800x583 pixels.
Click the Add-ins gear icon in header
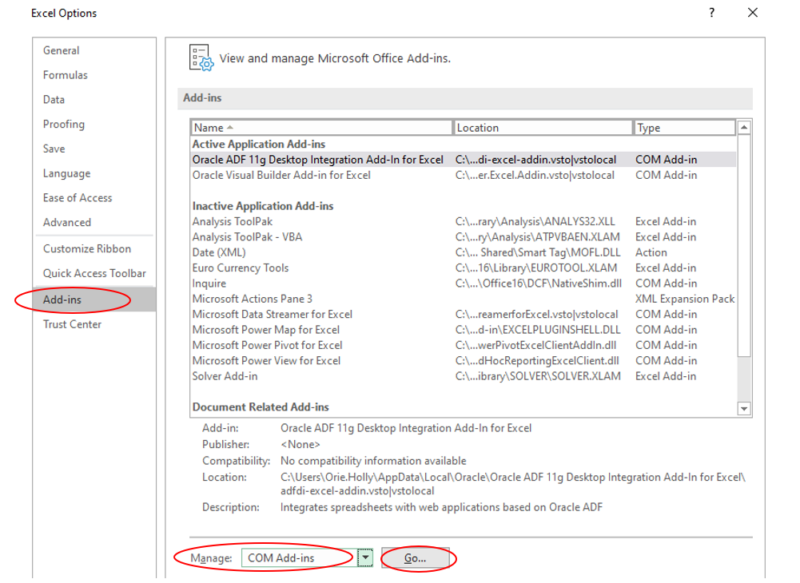point(201,58)
